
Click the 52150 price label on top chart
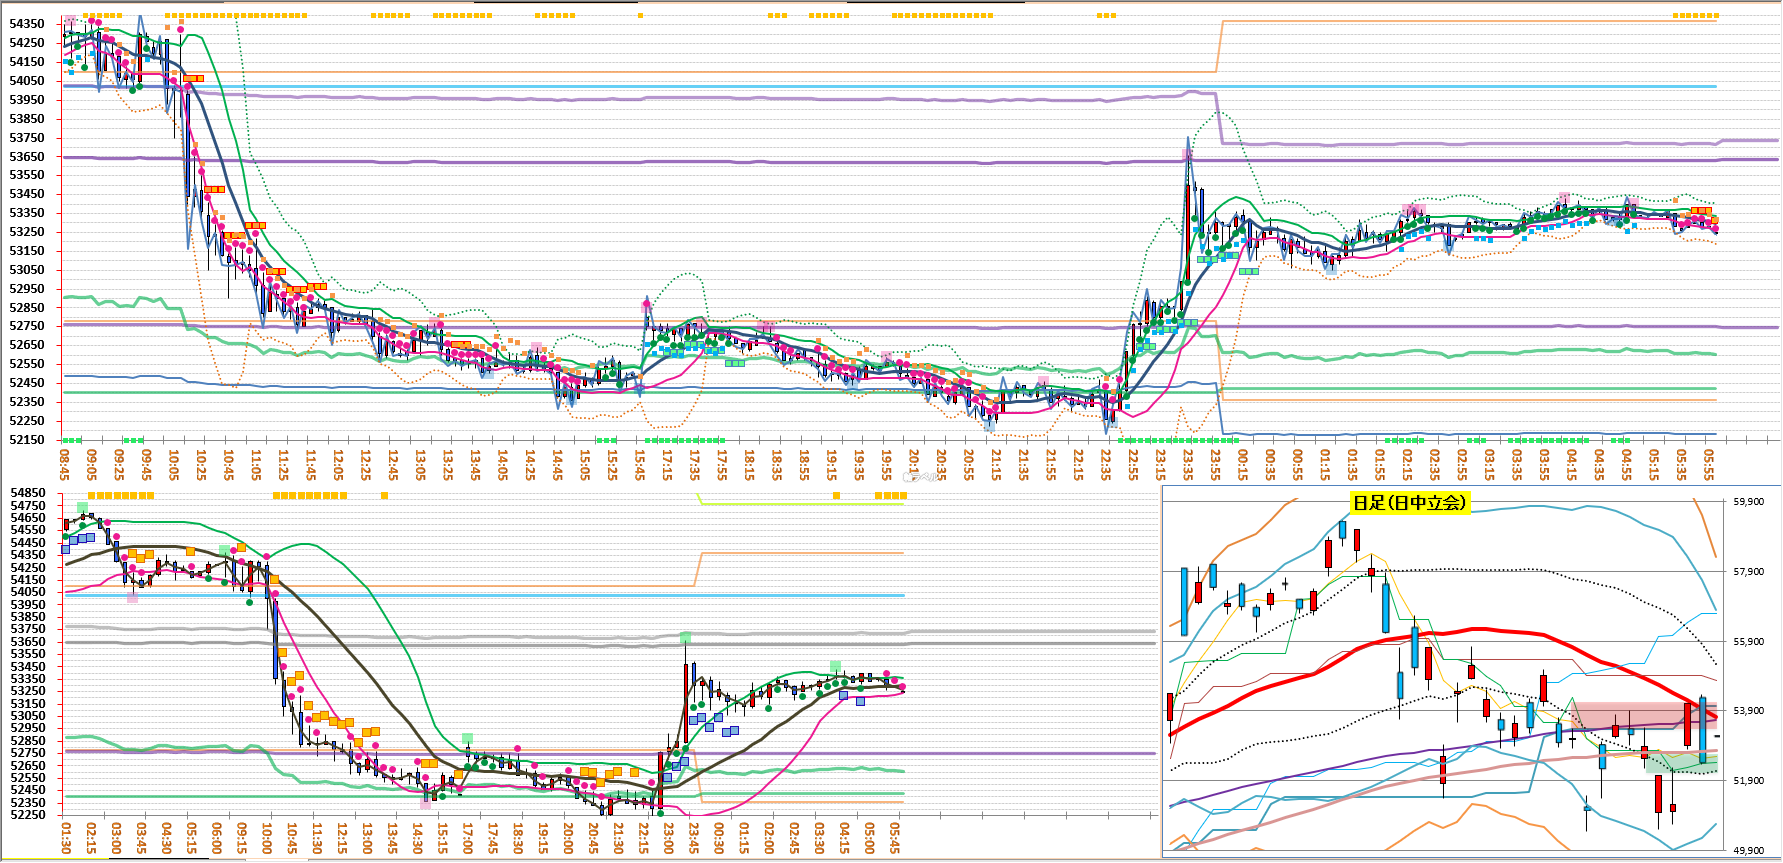tap(27, 440)
